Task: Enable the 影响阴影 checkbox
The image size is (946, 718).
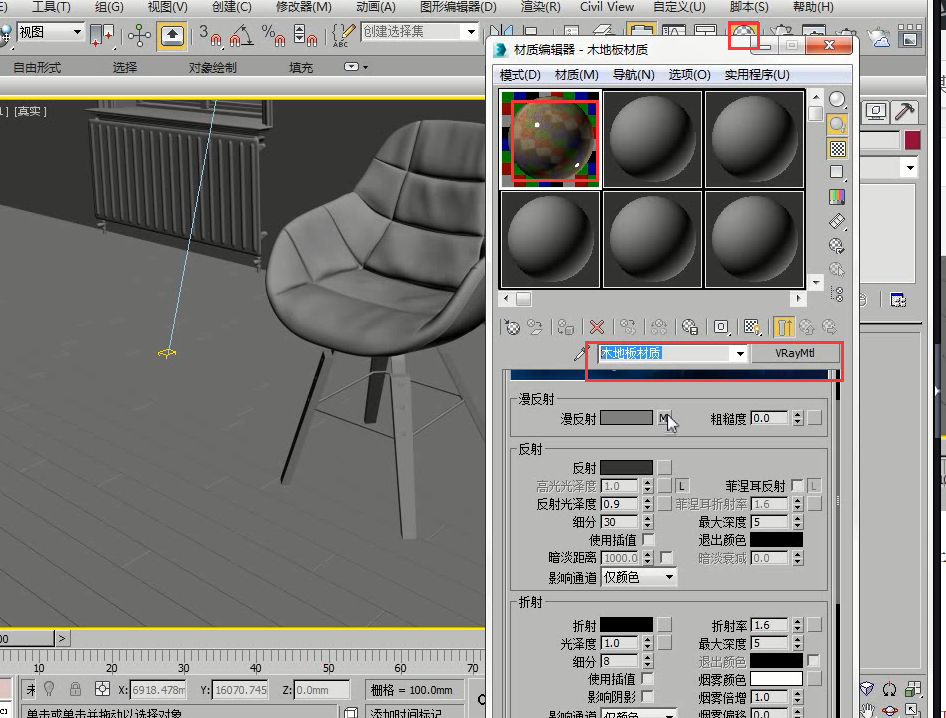Action: (647, 697)
